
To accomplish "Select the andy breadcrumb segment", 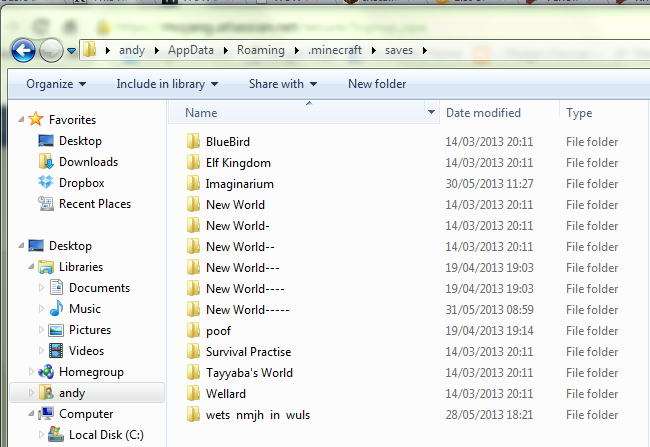I will (x=132, y=50).
